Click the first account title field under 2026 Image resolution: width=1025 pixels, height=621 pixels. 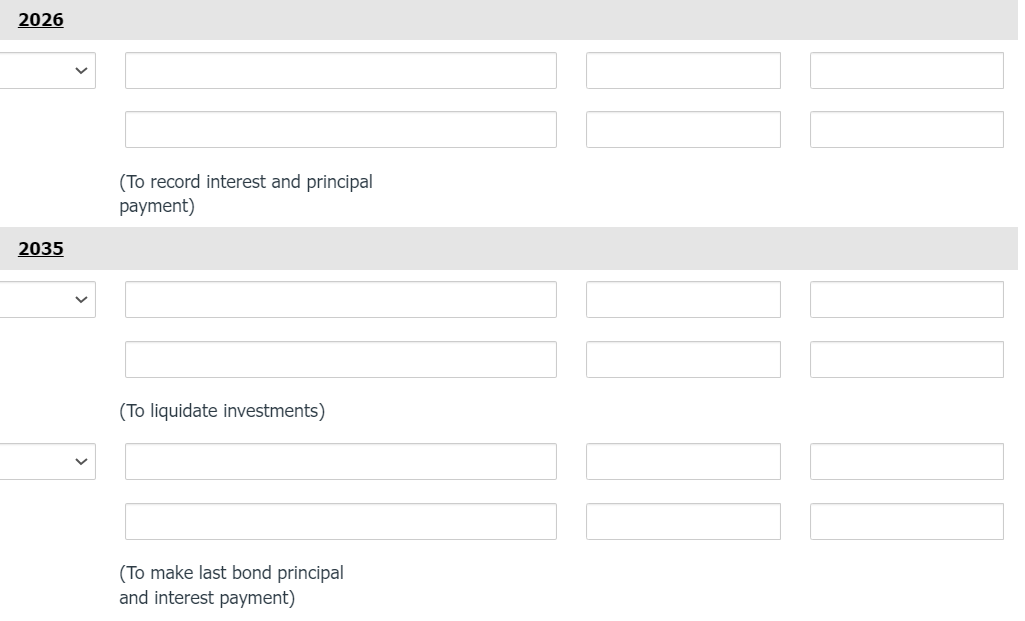(340, 70)
